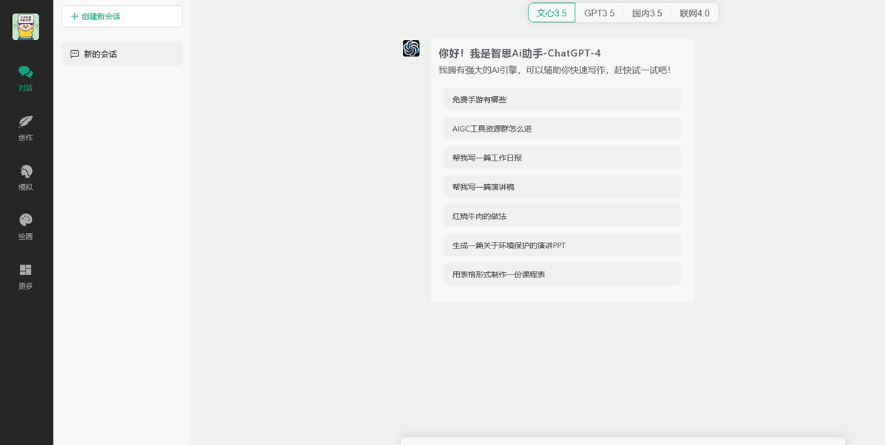Image resolution: width=885 pixels, height=445 pixels.
Task: Open the 对话 chat section icon
Action: (25, 72)
